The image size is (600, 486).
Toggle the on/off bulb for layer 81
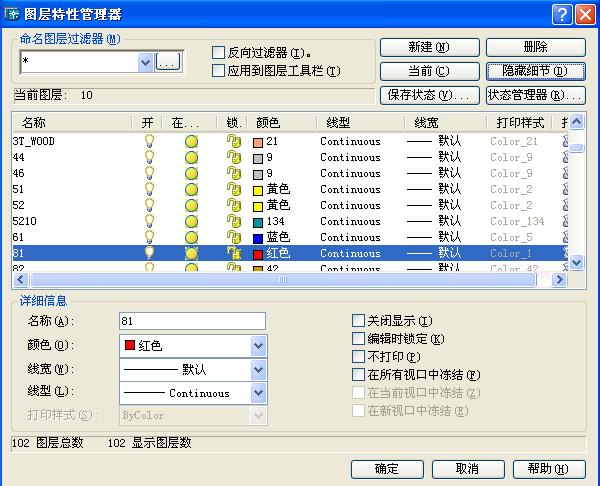(x=149, y=253)
